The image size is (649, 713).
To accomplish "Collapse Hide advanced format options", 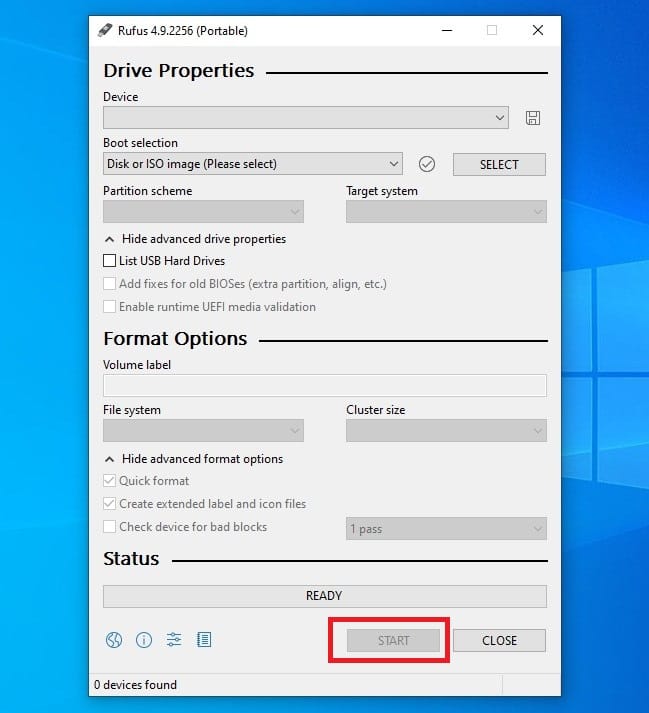I will [194, 459].
